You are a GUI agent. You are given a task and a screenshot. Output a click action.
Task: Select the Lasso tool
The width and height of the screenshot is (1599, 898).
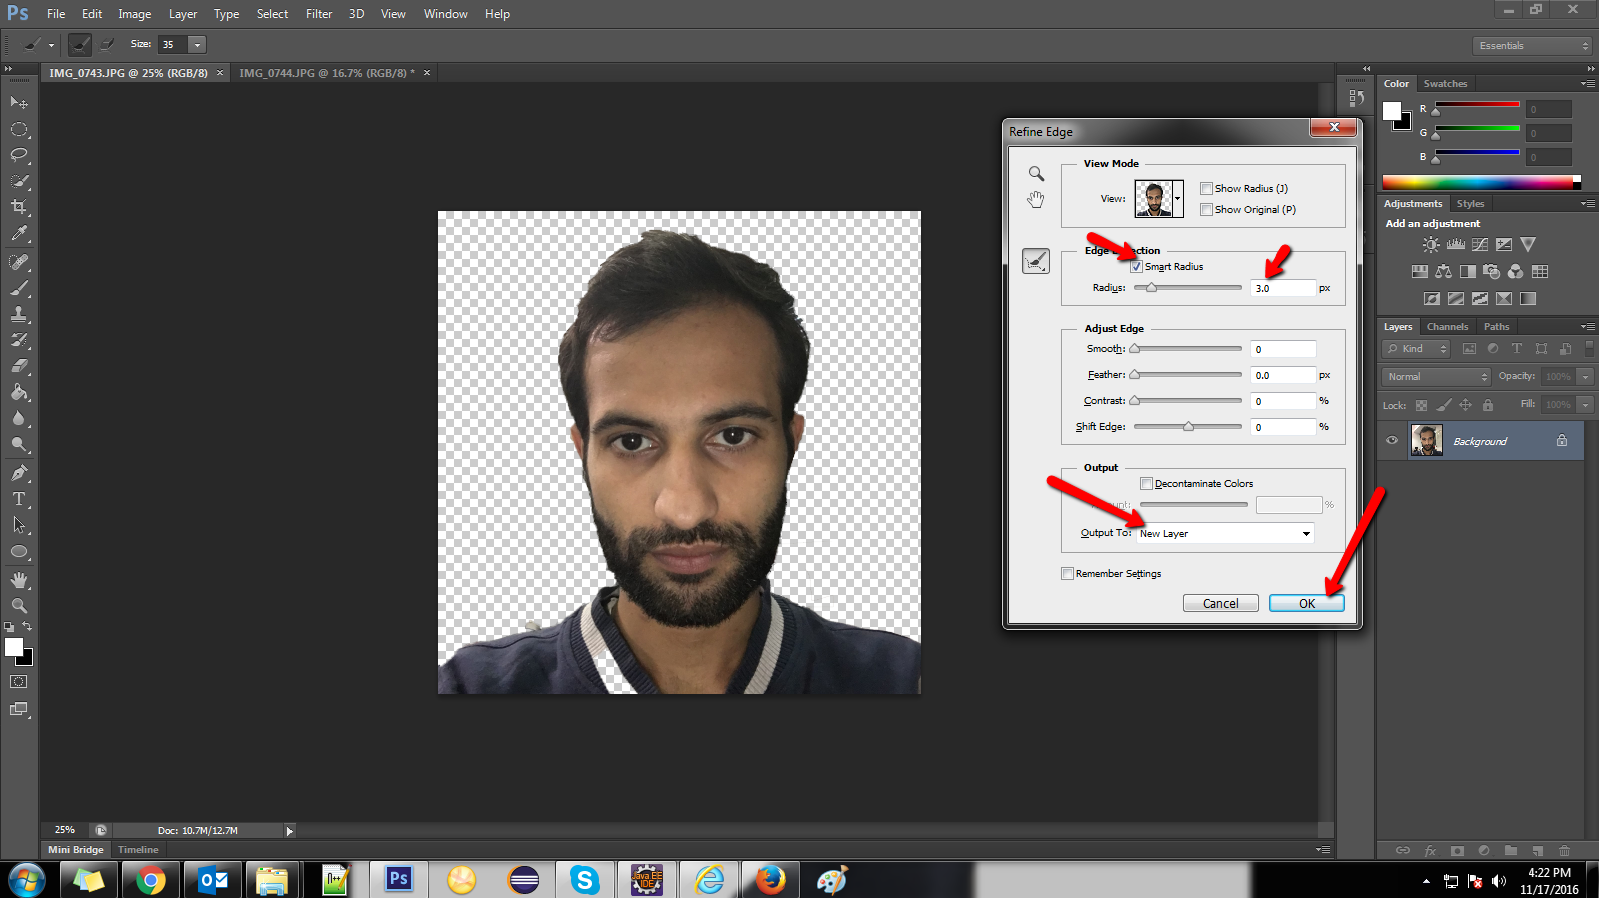pos(19,155)
